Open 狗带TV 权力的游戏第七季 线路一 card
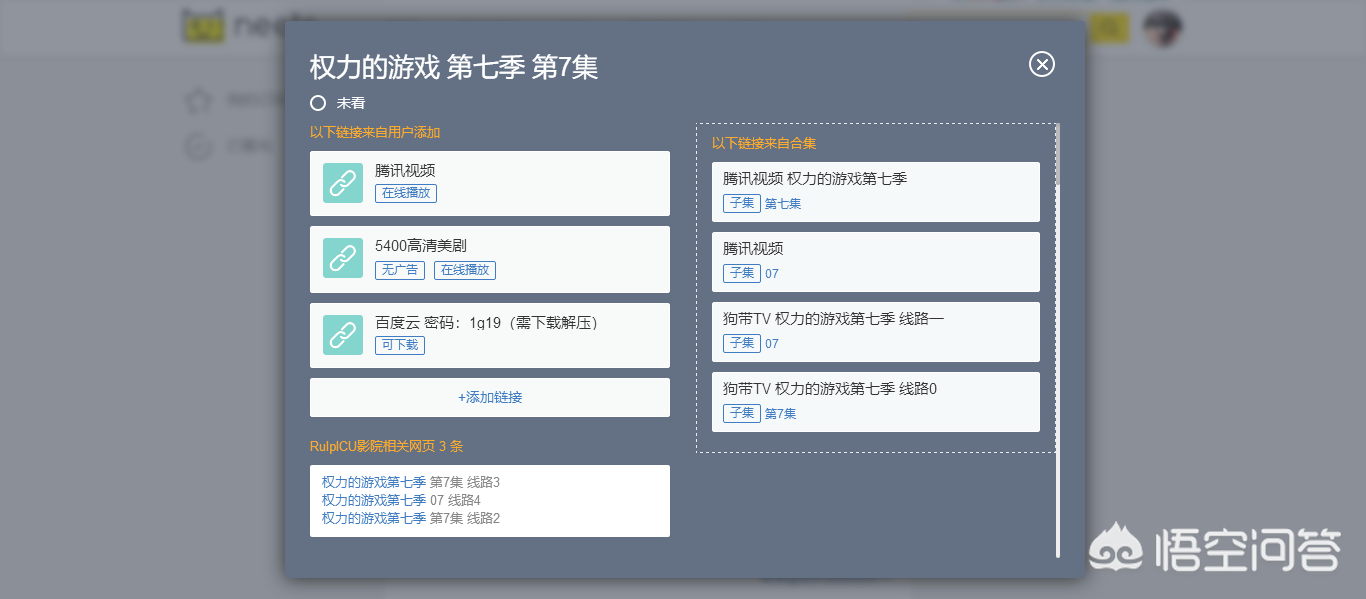1366x599 pixels. tap(876, 332)
